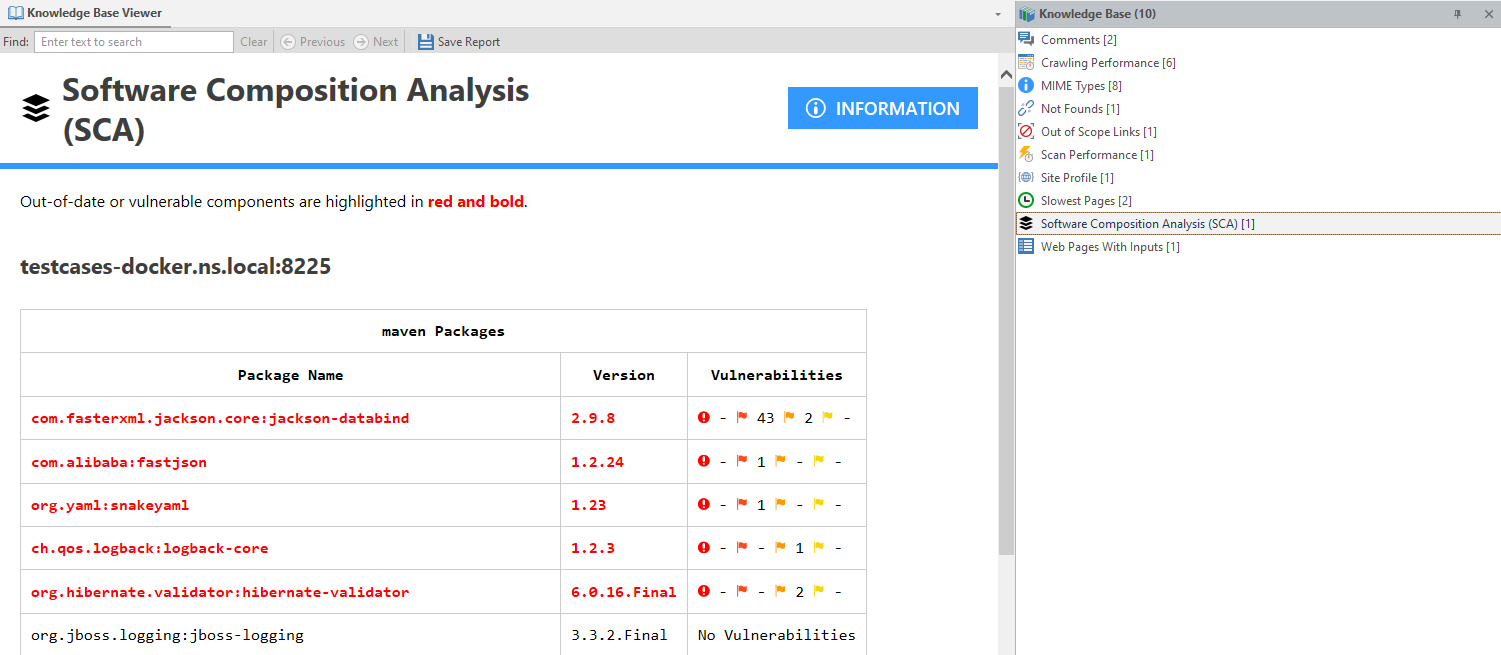Click the Slowest Pages clock icon
1501x655 pixels.
1026,200
